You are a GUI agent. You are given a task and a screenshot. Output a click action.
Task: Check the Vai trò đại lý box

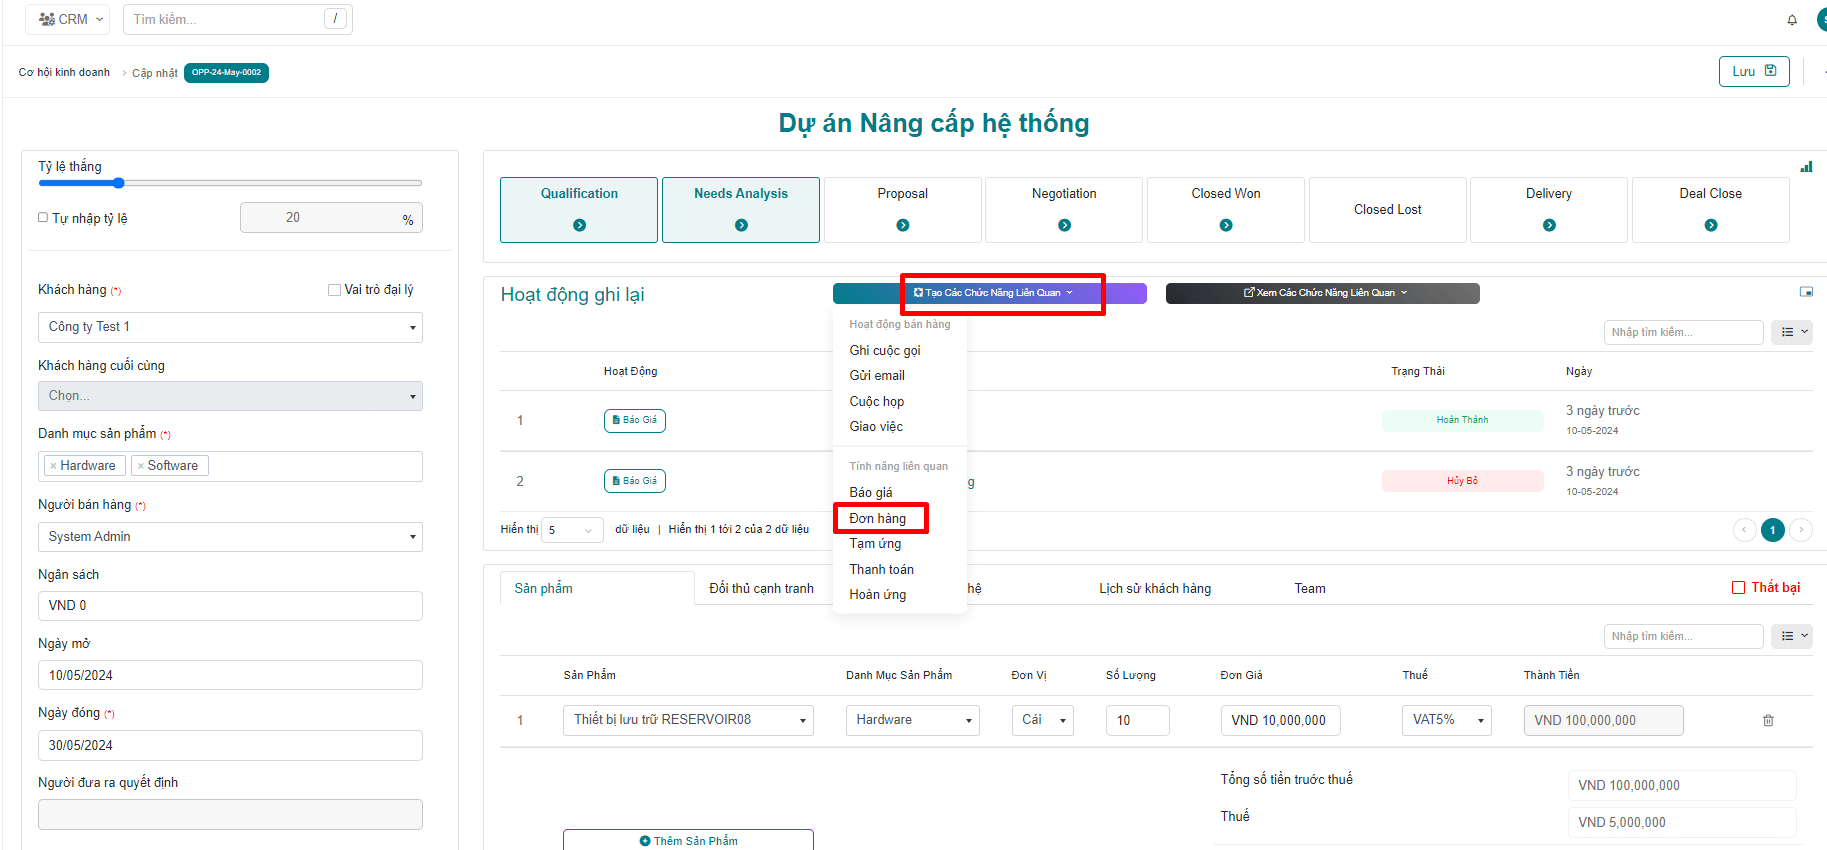click(x=334, y=290)
